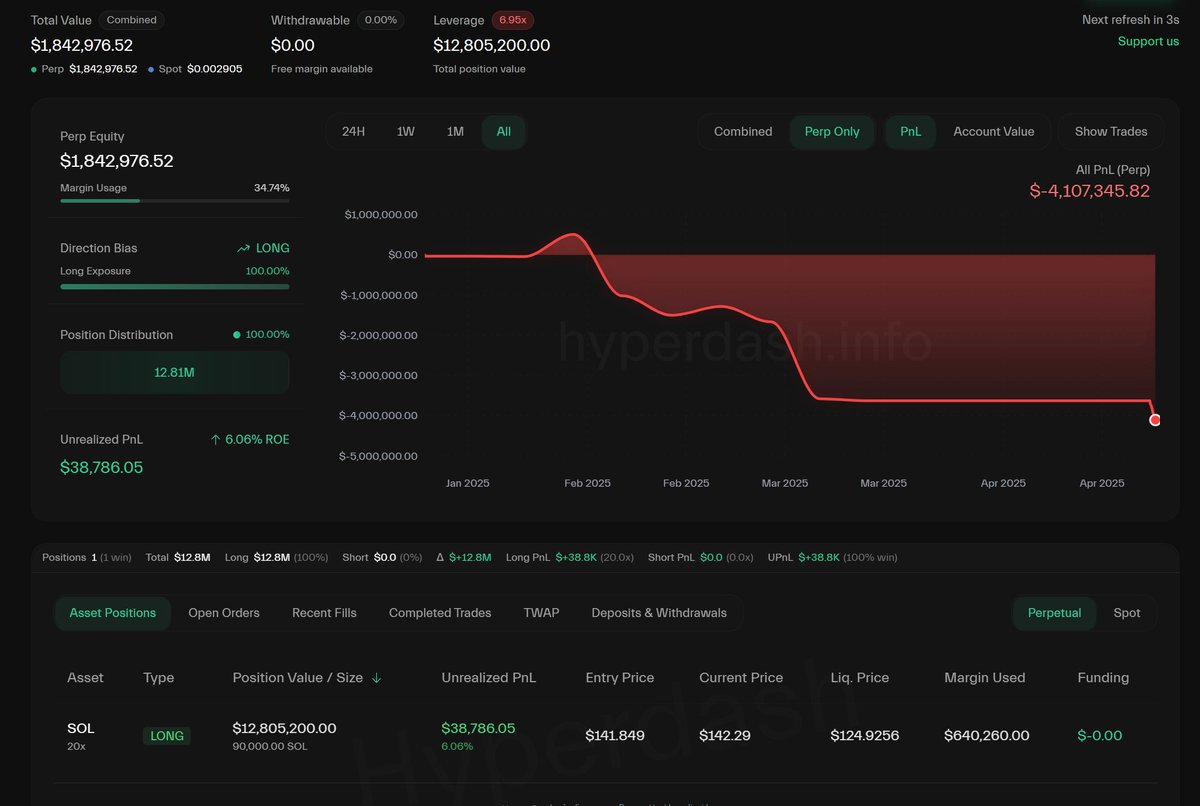The width and height of the screenshot is (1200, 806).
Task: Open the Deposits & Withdrawals tab
Action: 659,613
